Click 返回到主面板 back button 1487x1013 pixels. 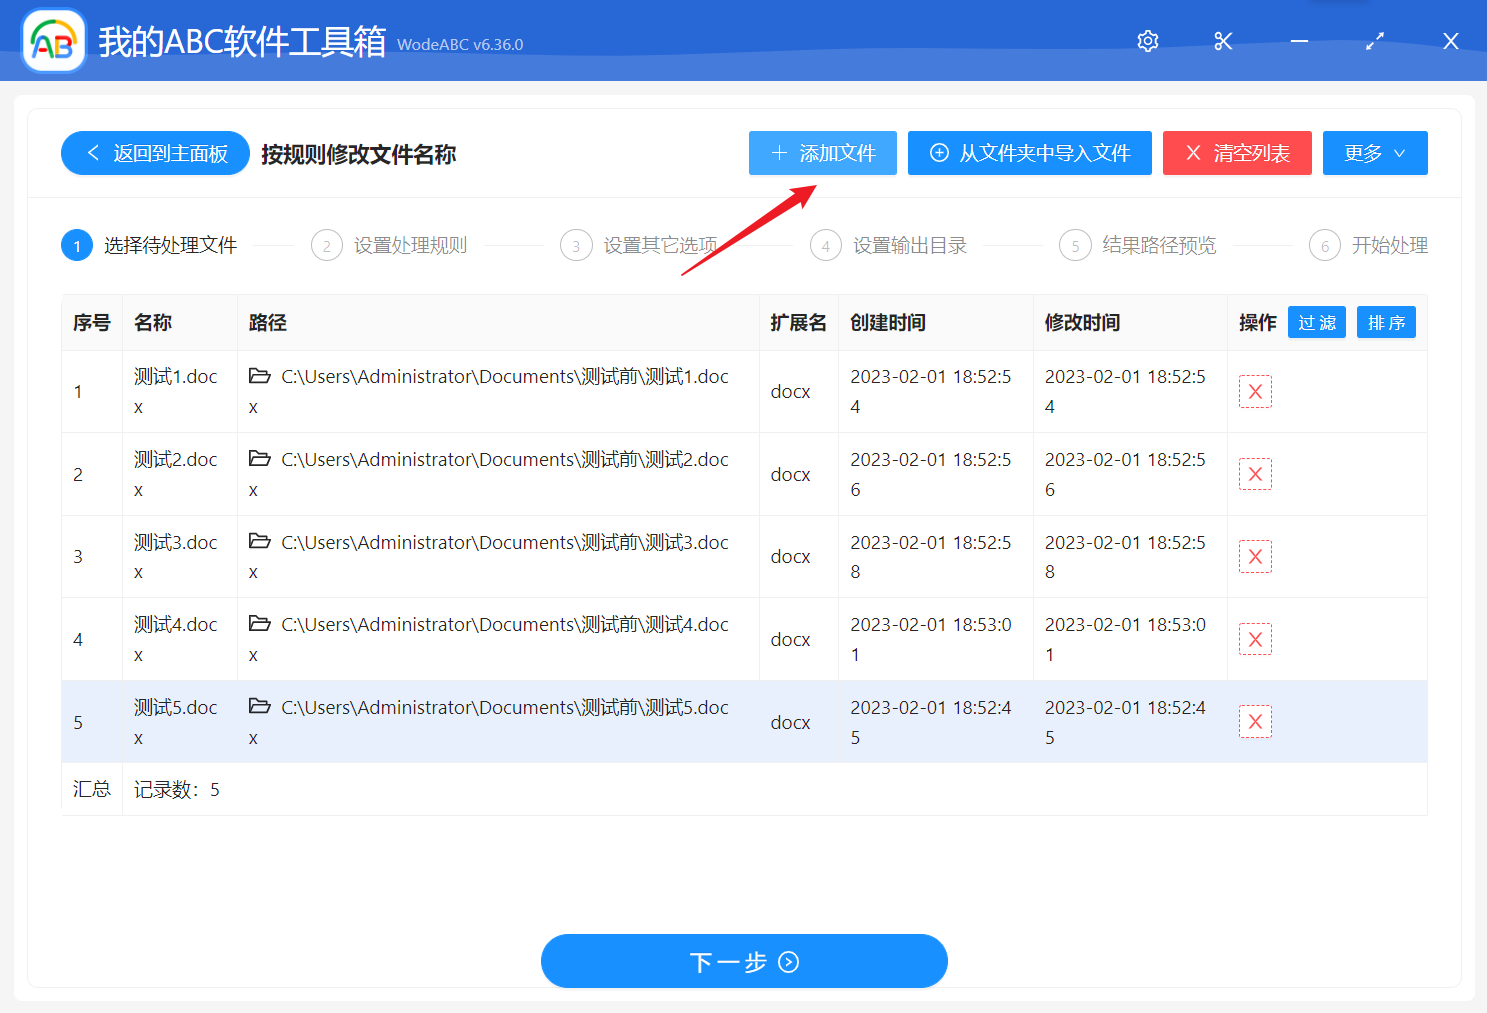(x=155, y=153)
